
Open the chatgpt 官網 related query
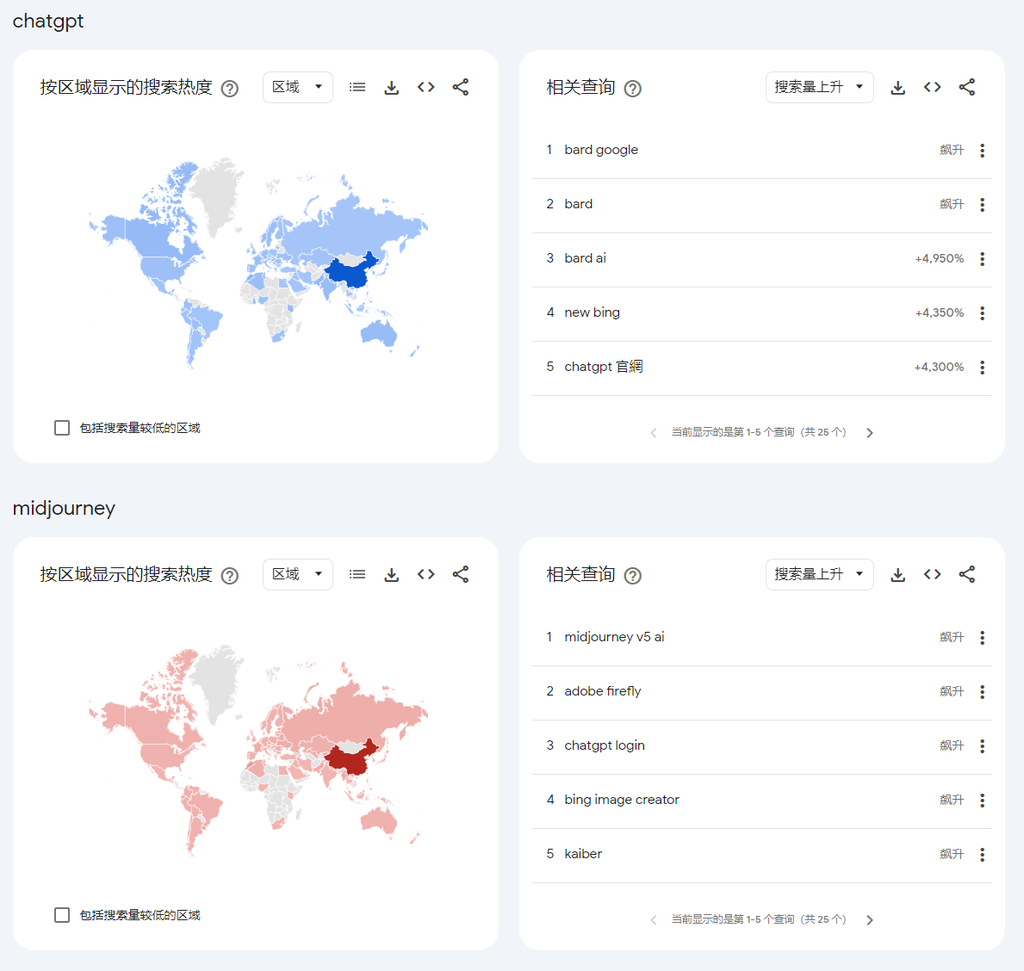tap(603, 367)
